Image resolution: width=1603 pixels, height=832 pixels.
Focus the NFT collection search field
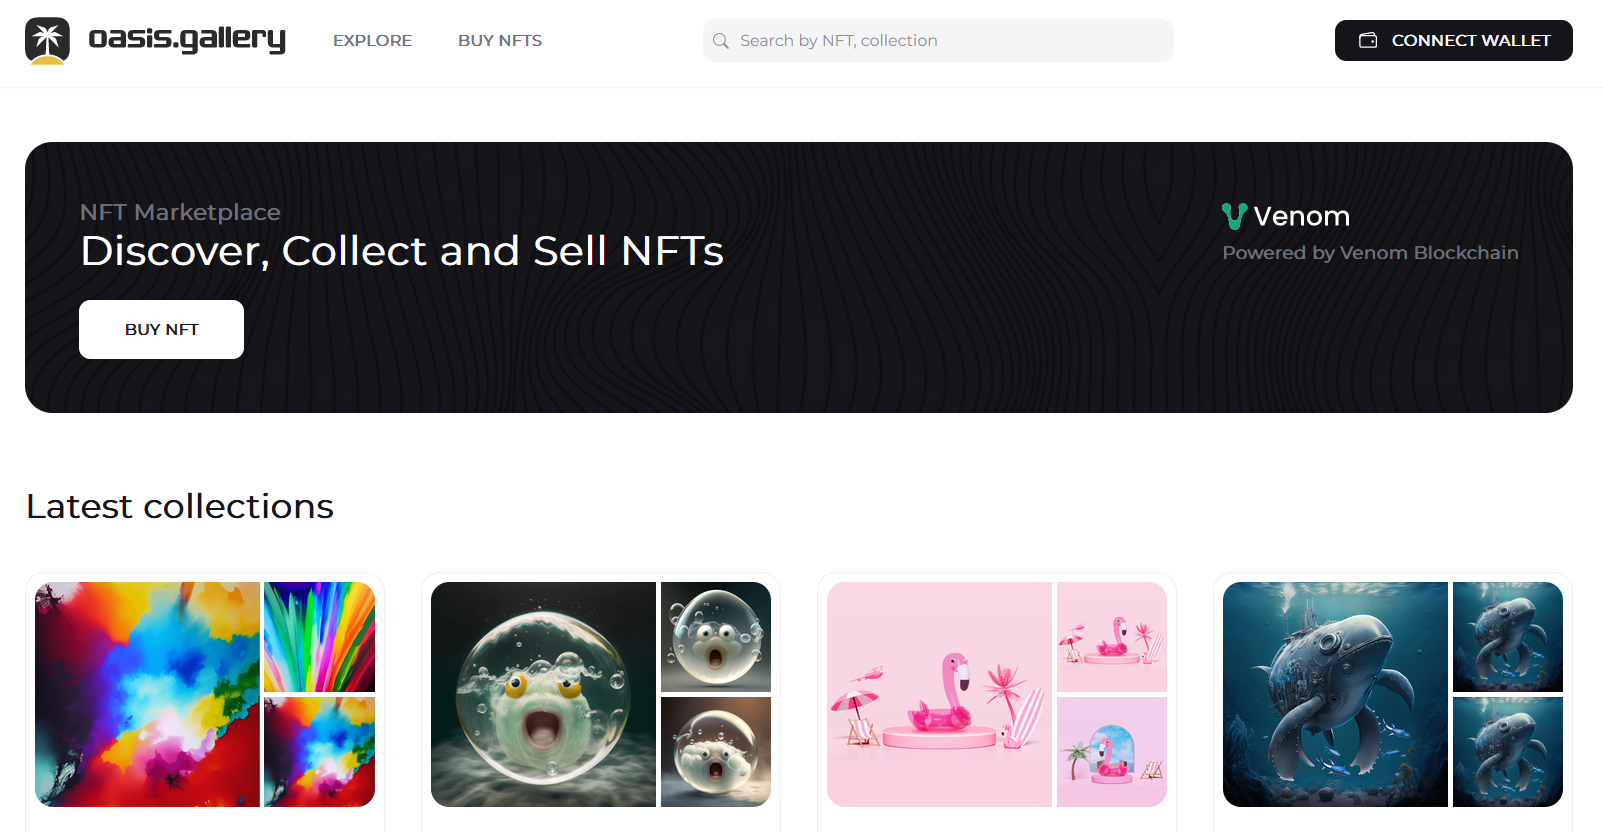[x=950, y=41]
